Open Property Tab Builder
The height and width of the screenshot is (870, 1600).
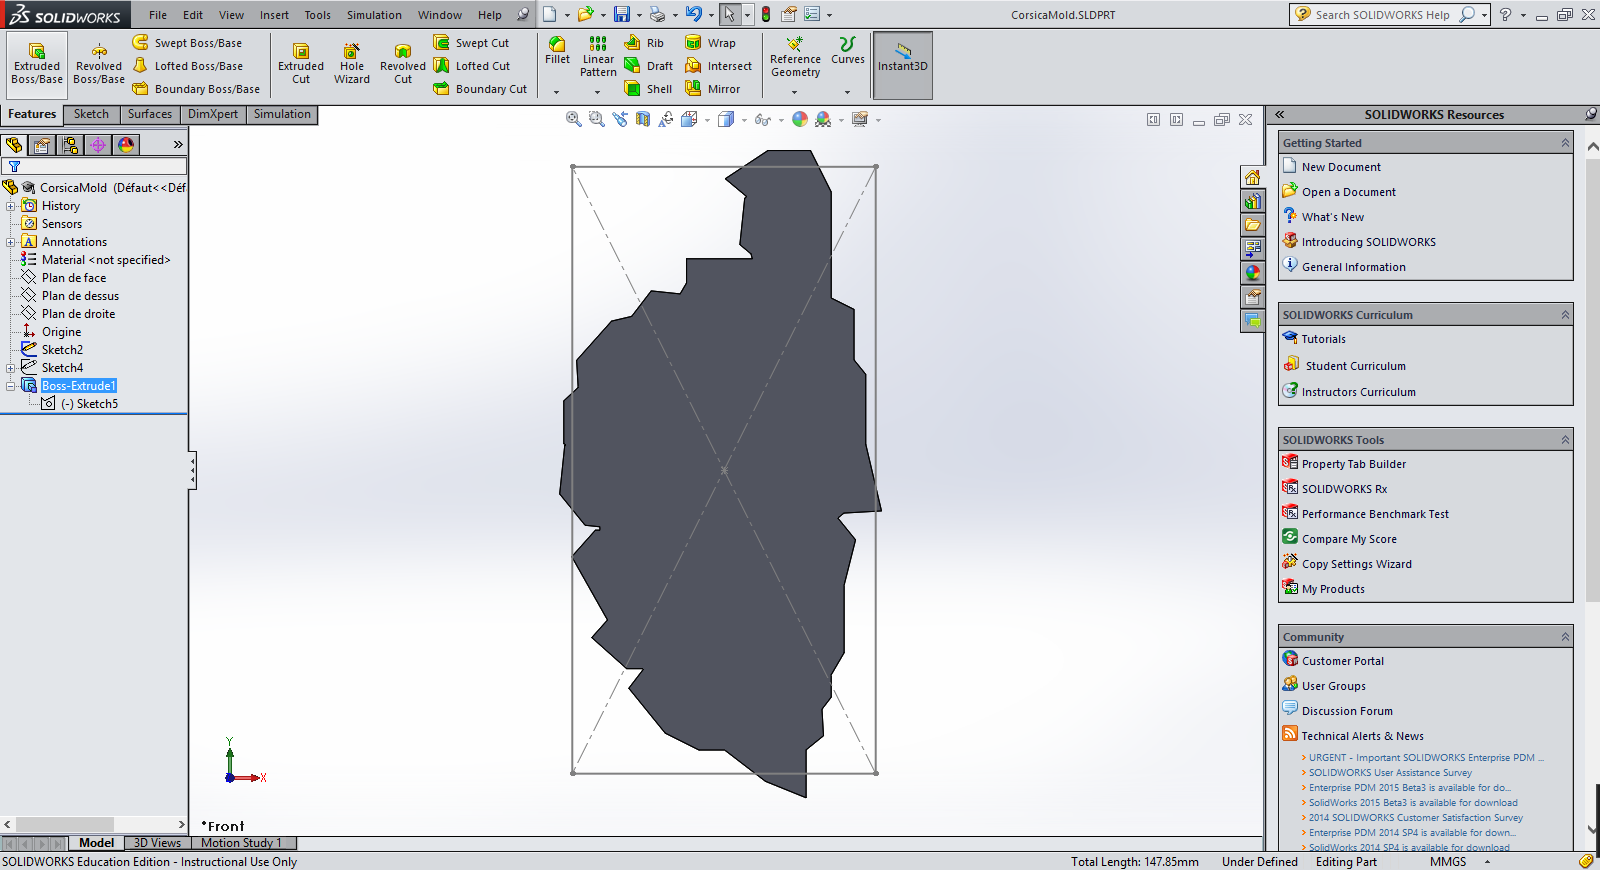click(x=1353, y=464)
